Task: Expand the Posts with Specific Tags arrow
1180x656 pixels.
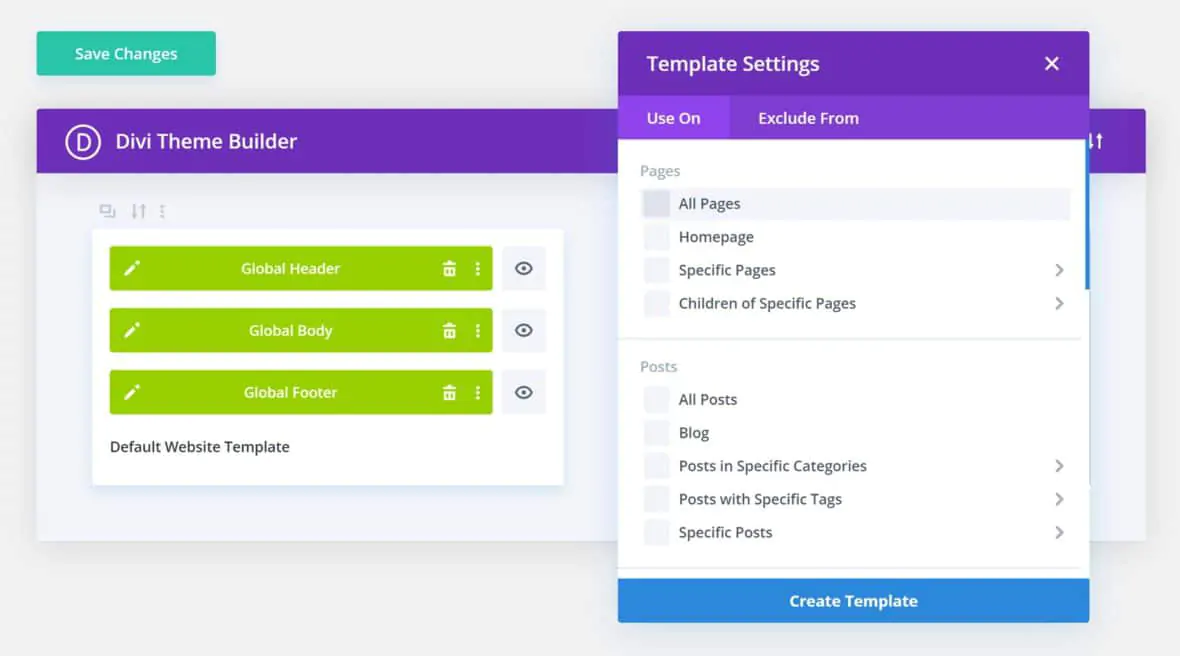Action: 1059,499
